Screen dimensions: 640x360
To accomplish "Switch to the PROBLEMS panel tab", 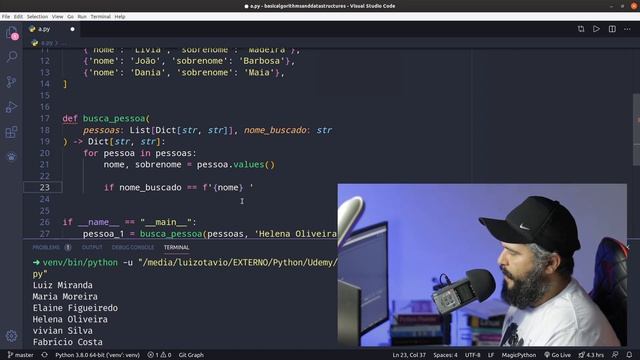I will (x=46, y=247).
